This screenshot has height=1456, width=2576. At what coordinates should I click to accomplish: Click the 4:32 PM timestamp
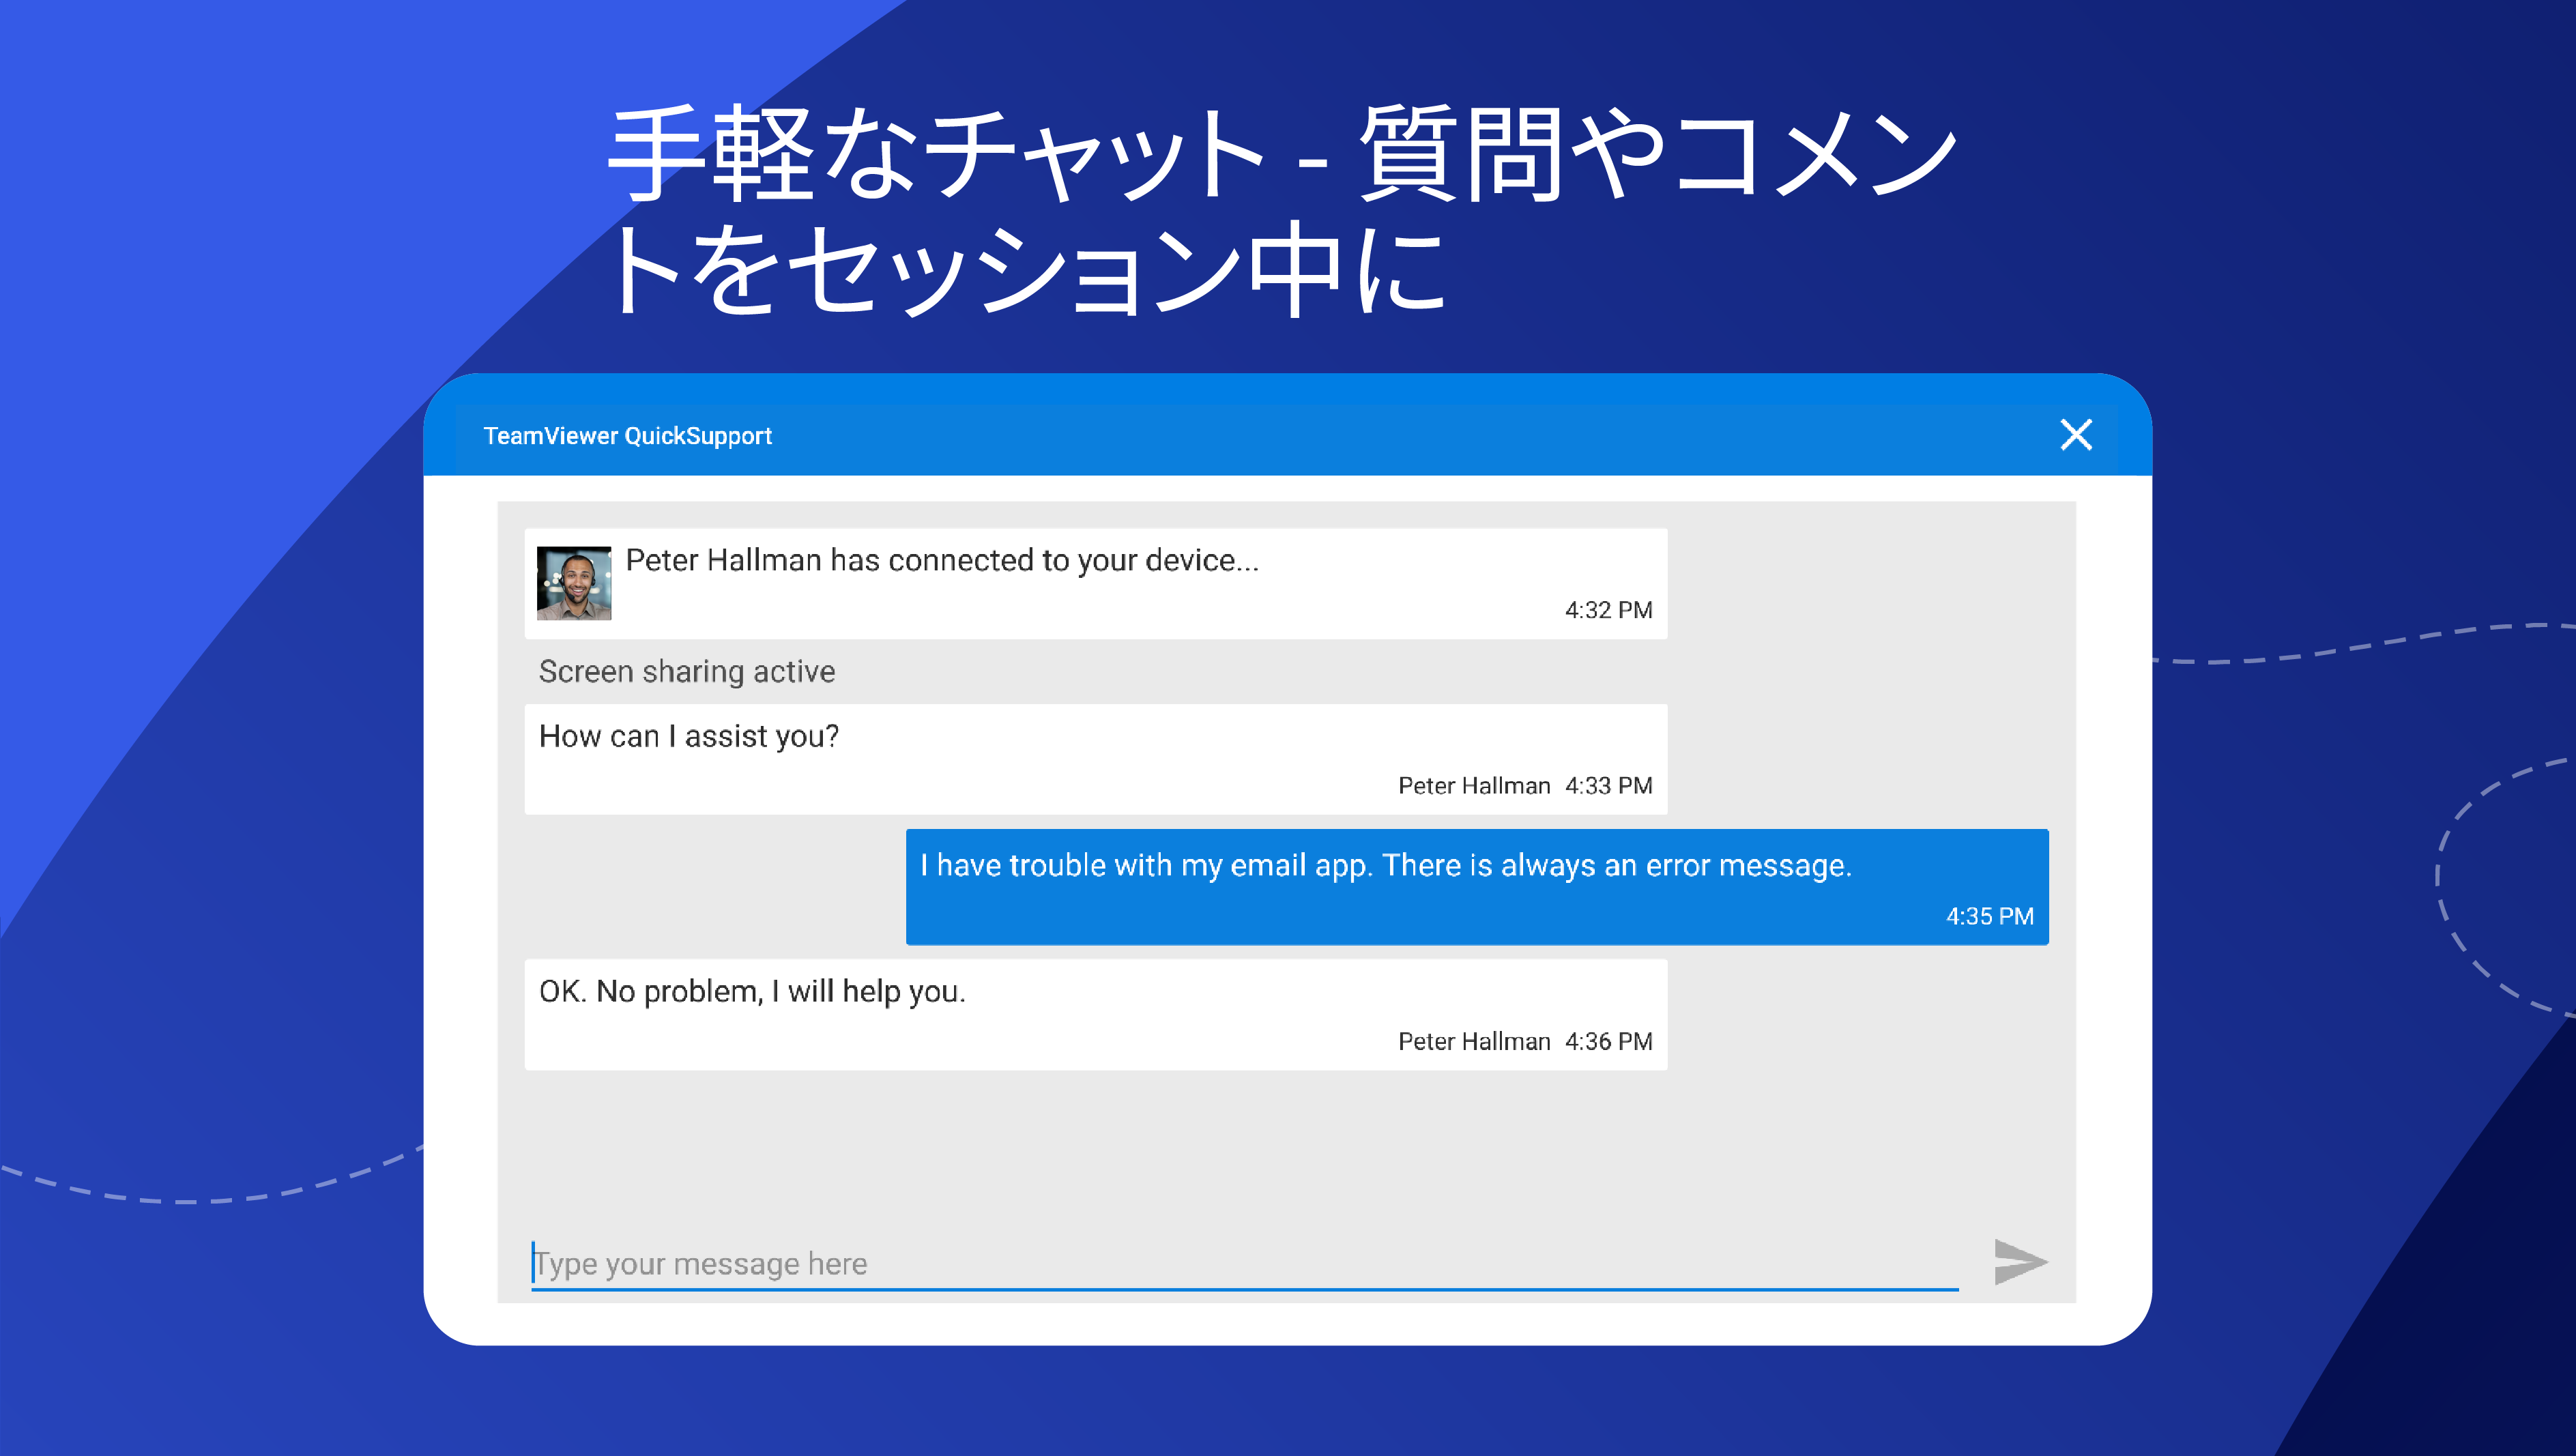click(x=1608, y=610)
